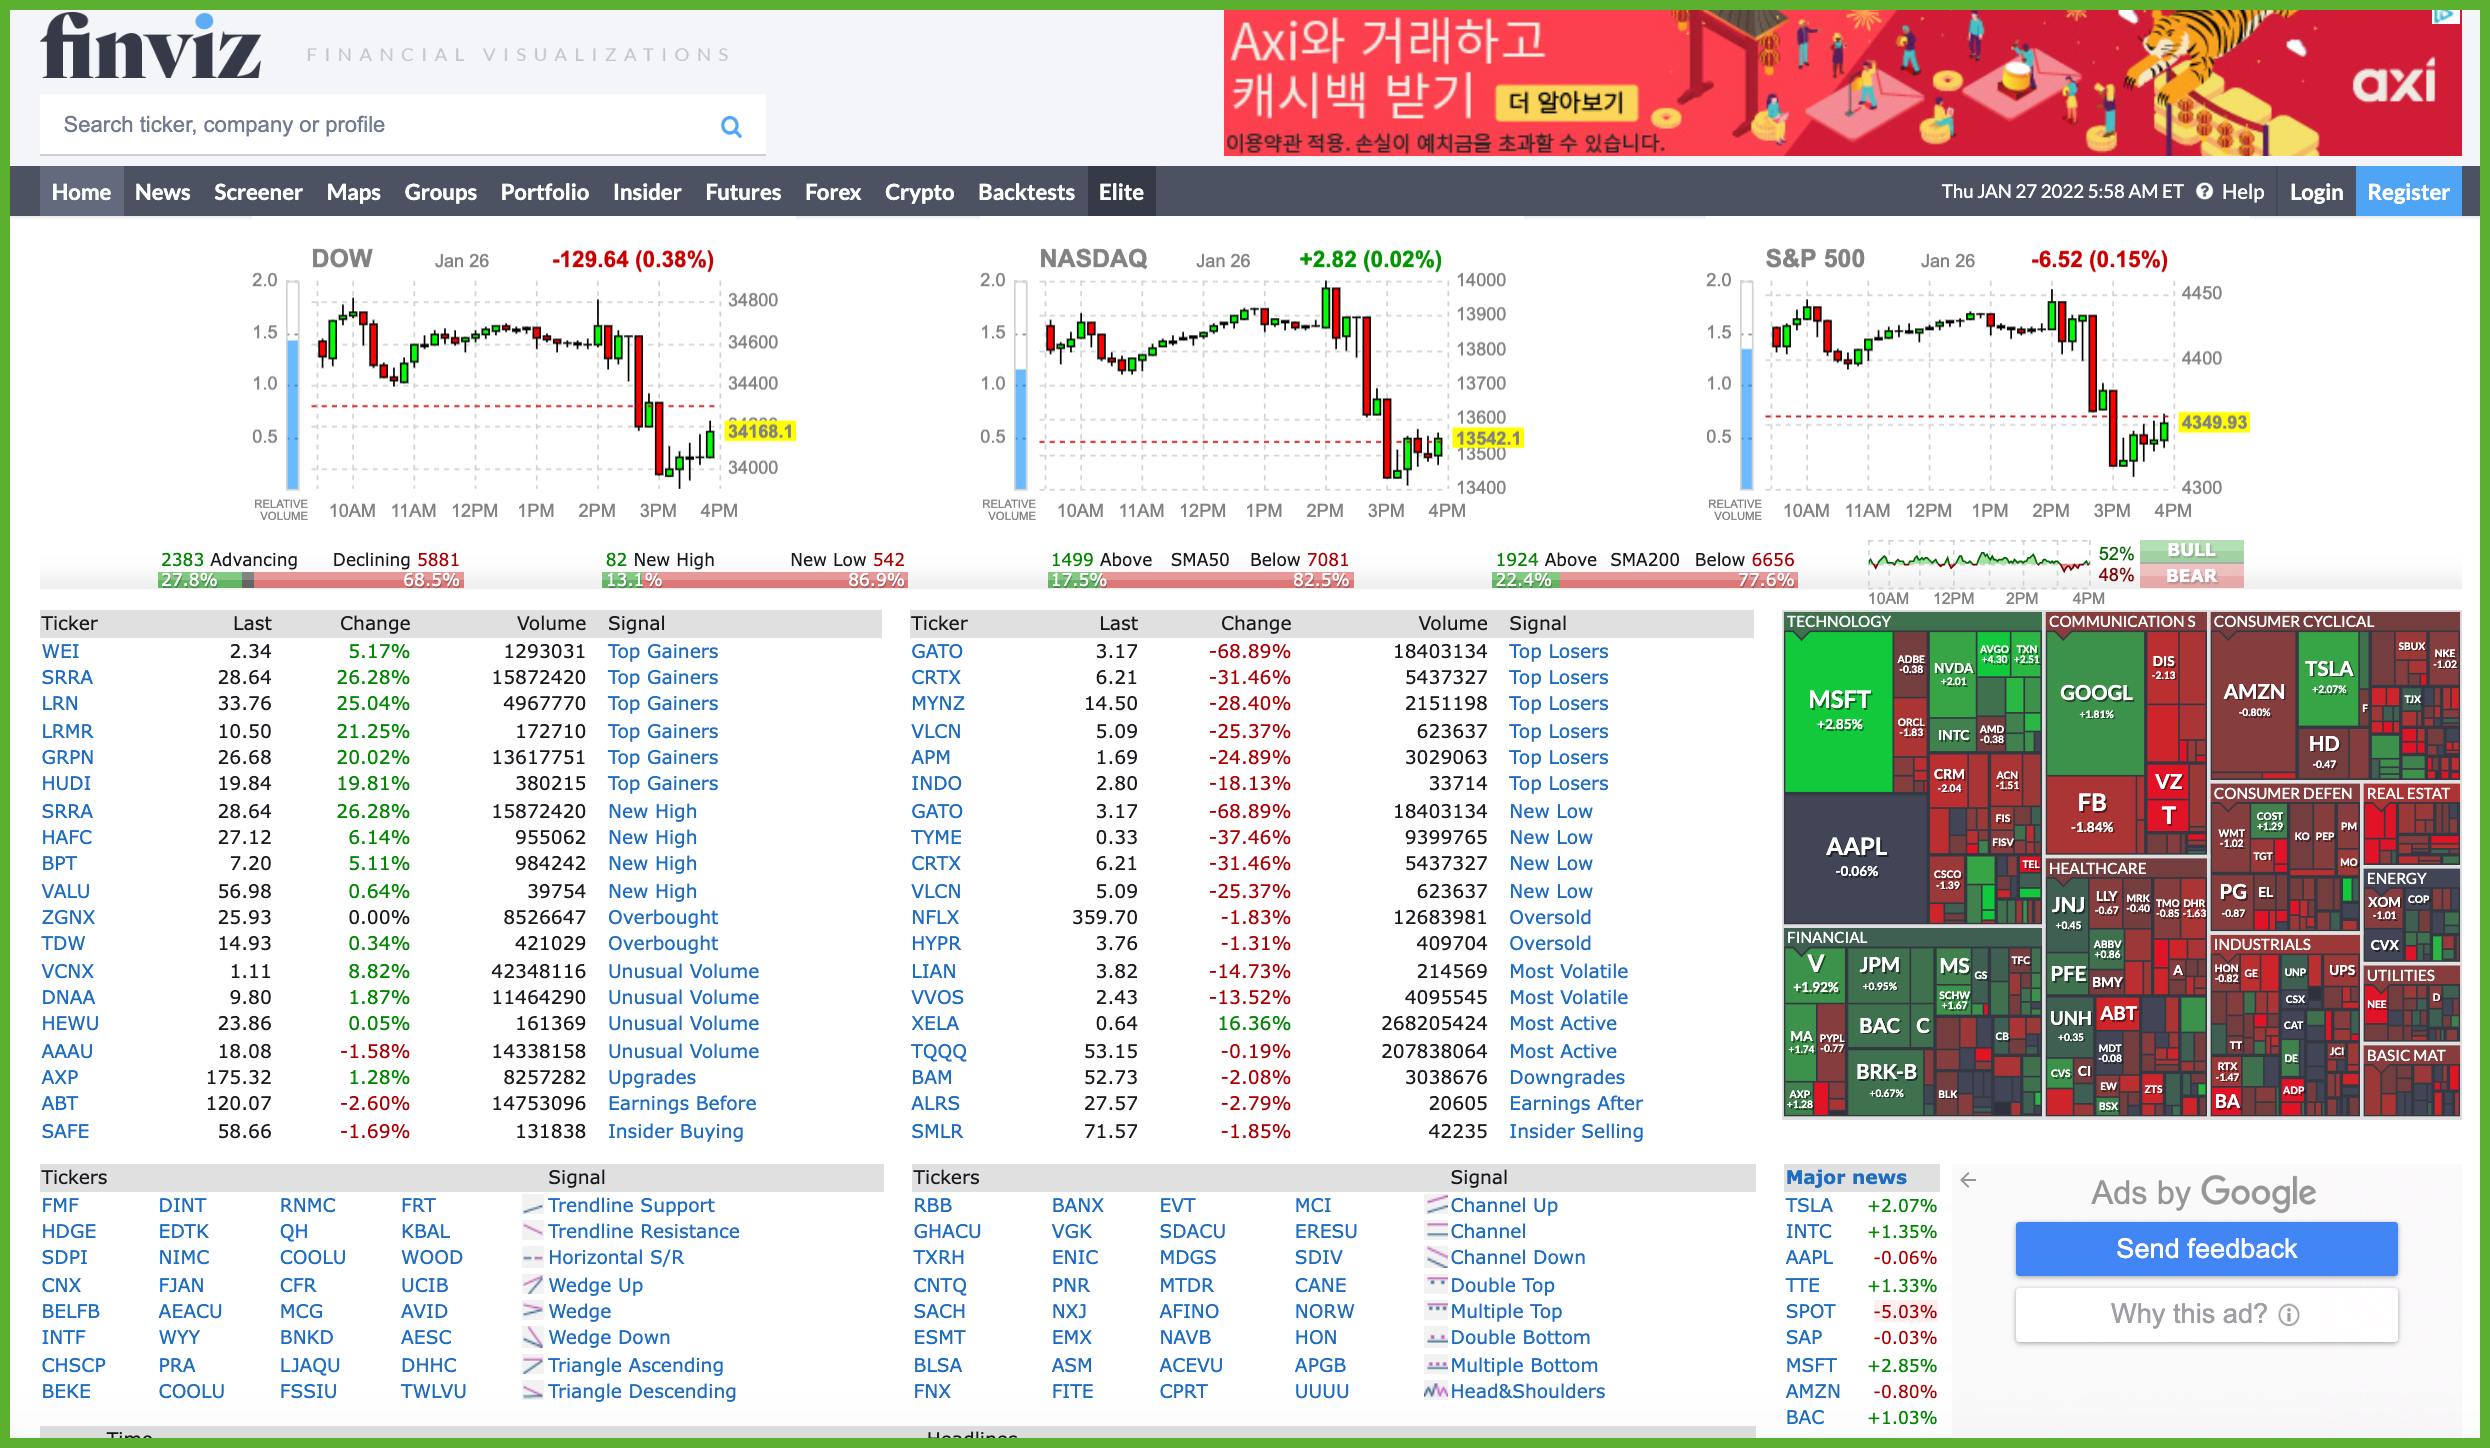Screen dimensions: 2490x1448
Task: Click the Double Top pattern icon
Action: 1436,1285
